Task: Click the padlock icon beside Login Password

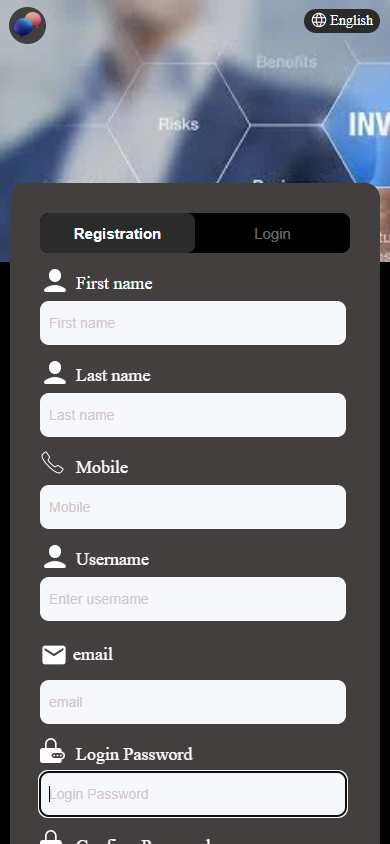Action: (52, 751)
